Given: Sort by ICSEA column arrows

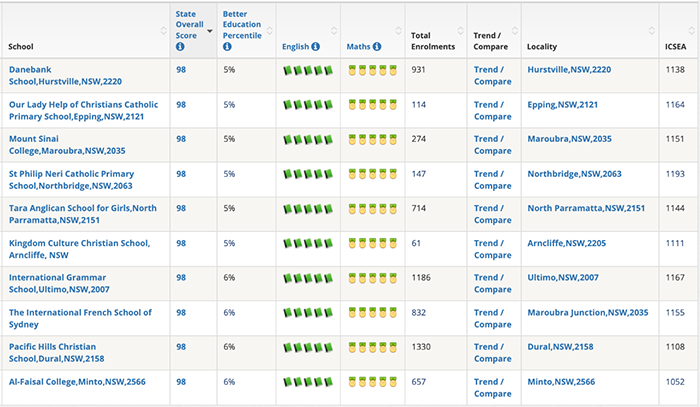Looking at the screenshot, I should (692, 31).
